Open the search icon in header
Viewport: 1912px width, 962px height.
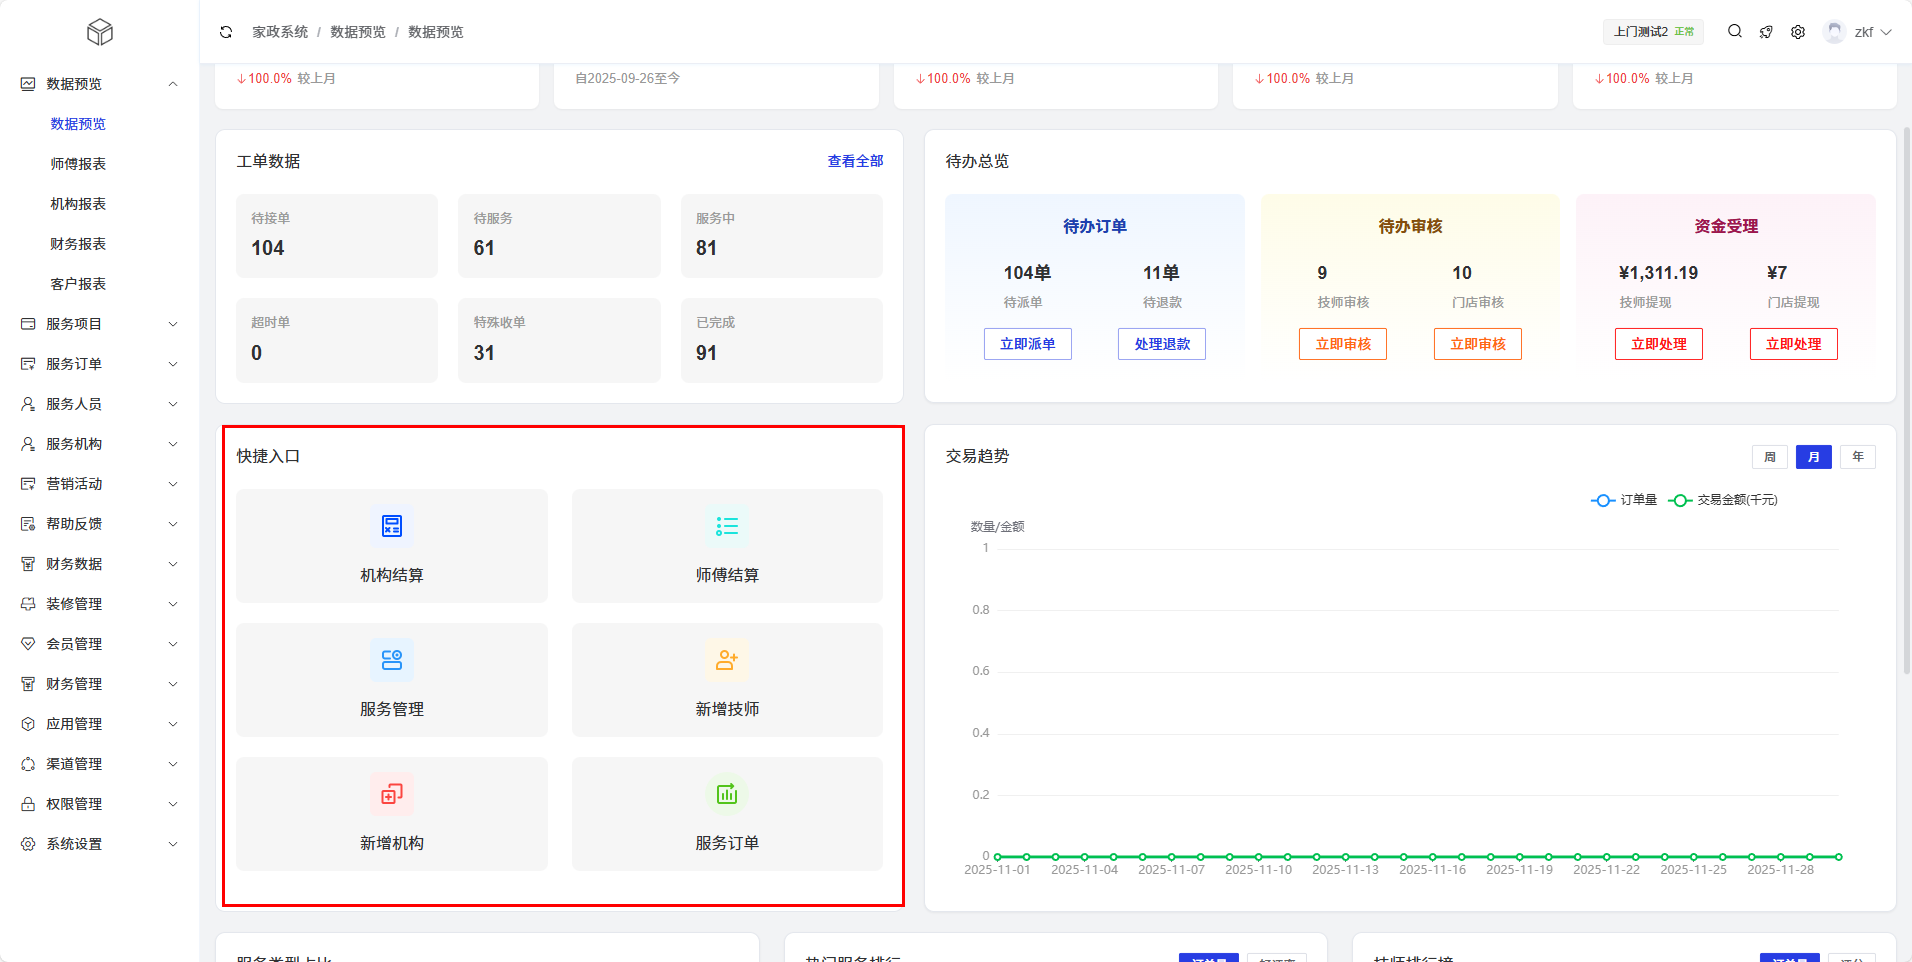[1735, 32]
